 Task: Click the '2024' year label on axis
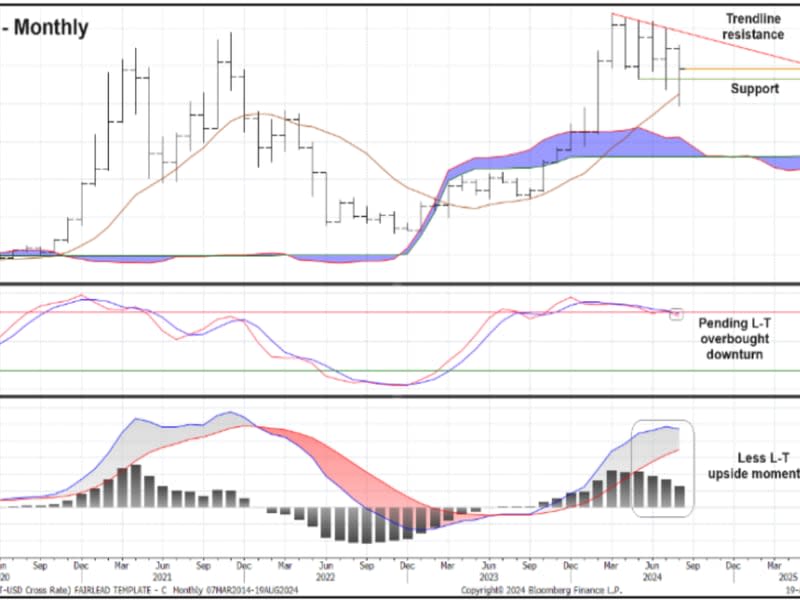pyautogui.click(x=652, y=578)
